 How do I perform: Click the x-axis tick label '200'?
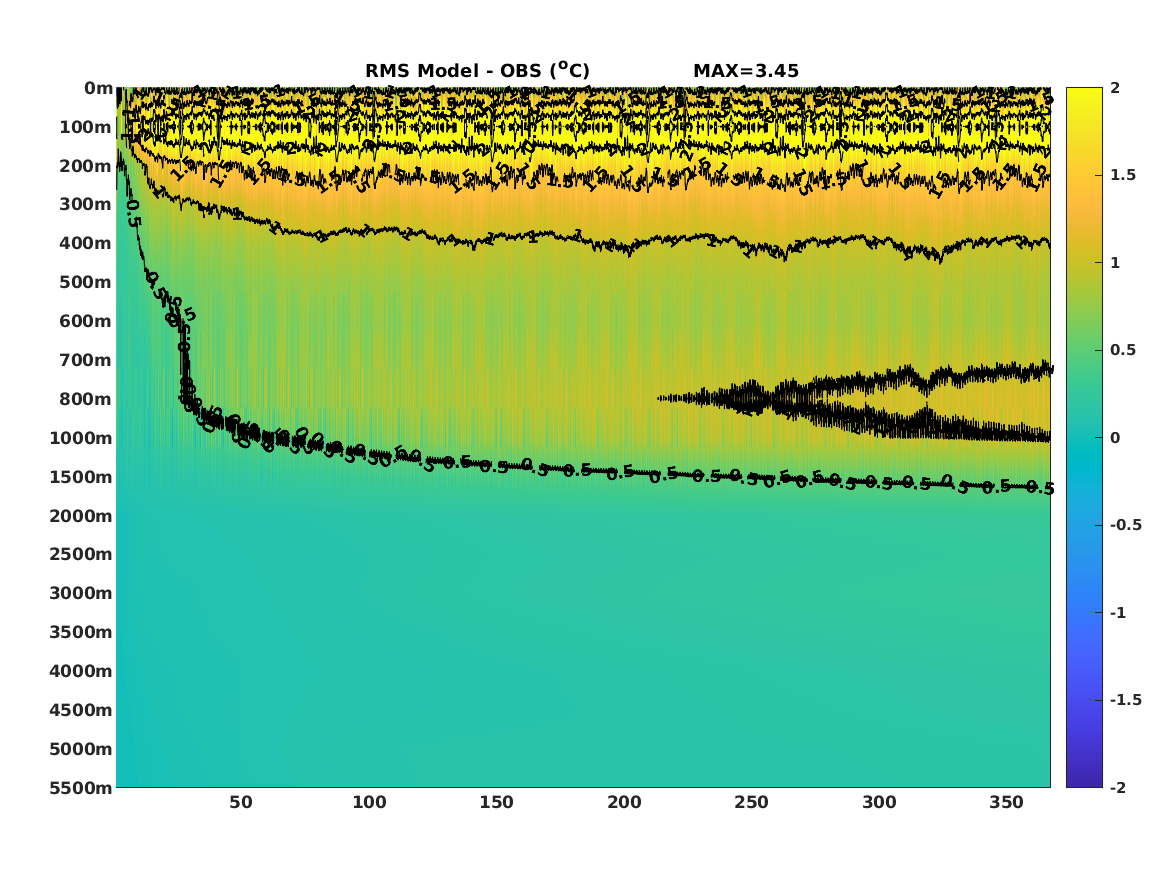(x=624, y=802)
